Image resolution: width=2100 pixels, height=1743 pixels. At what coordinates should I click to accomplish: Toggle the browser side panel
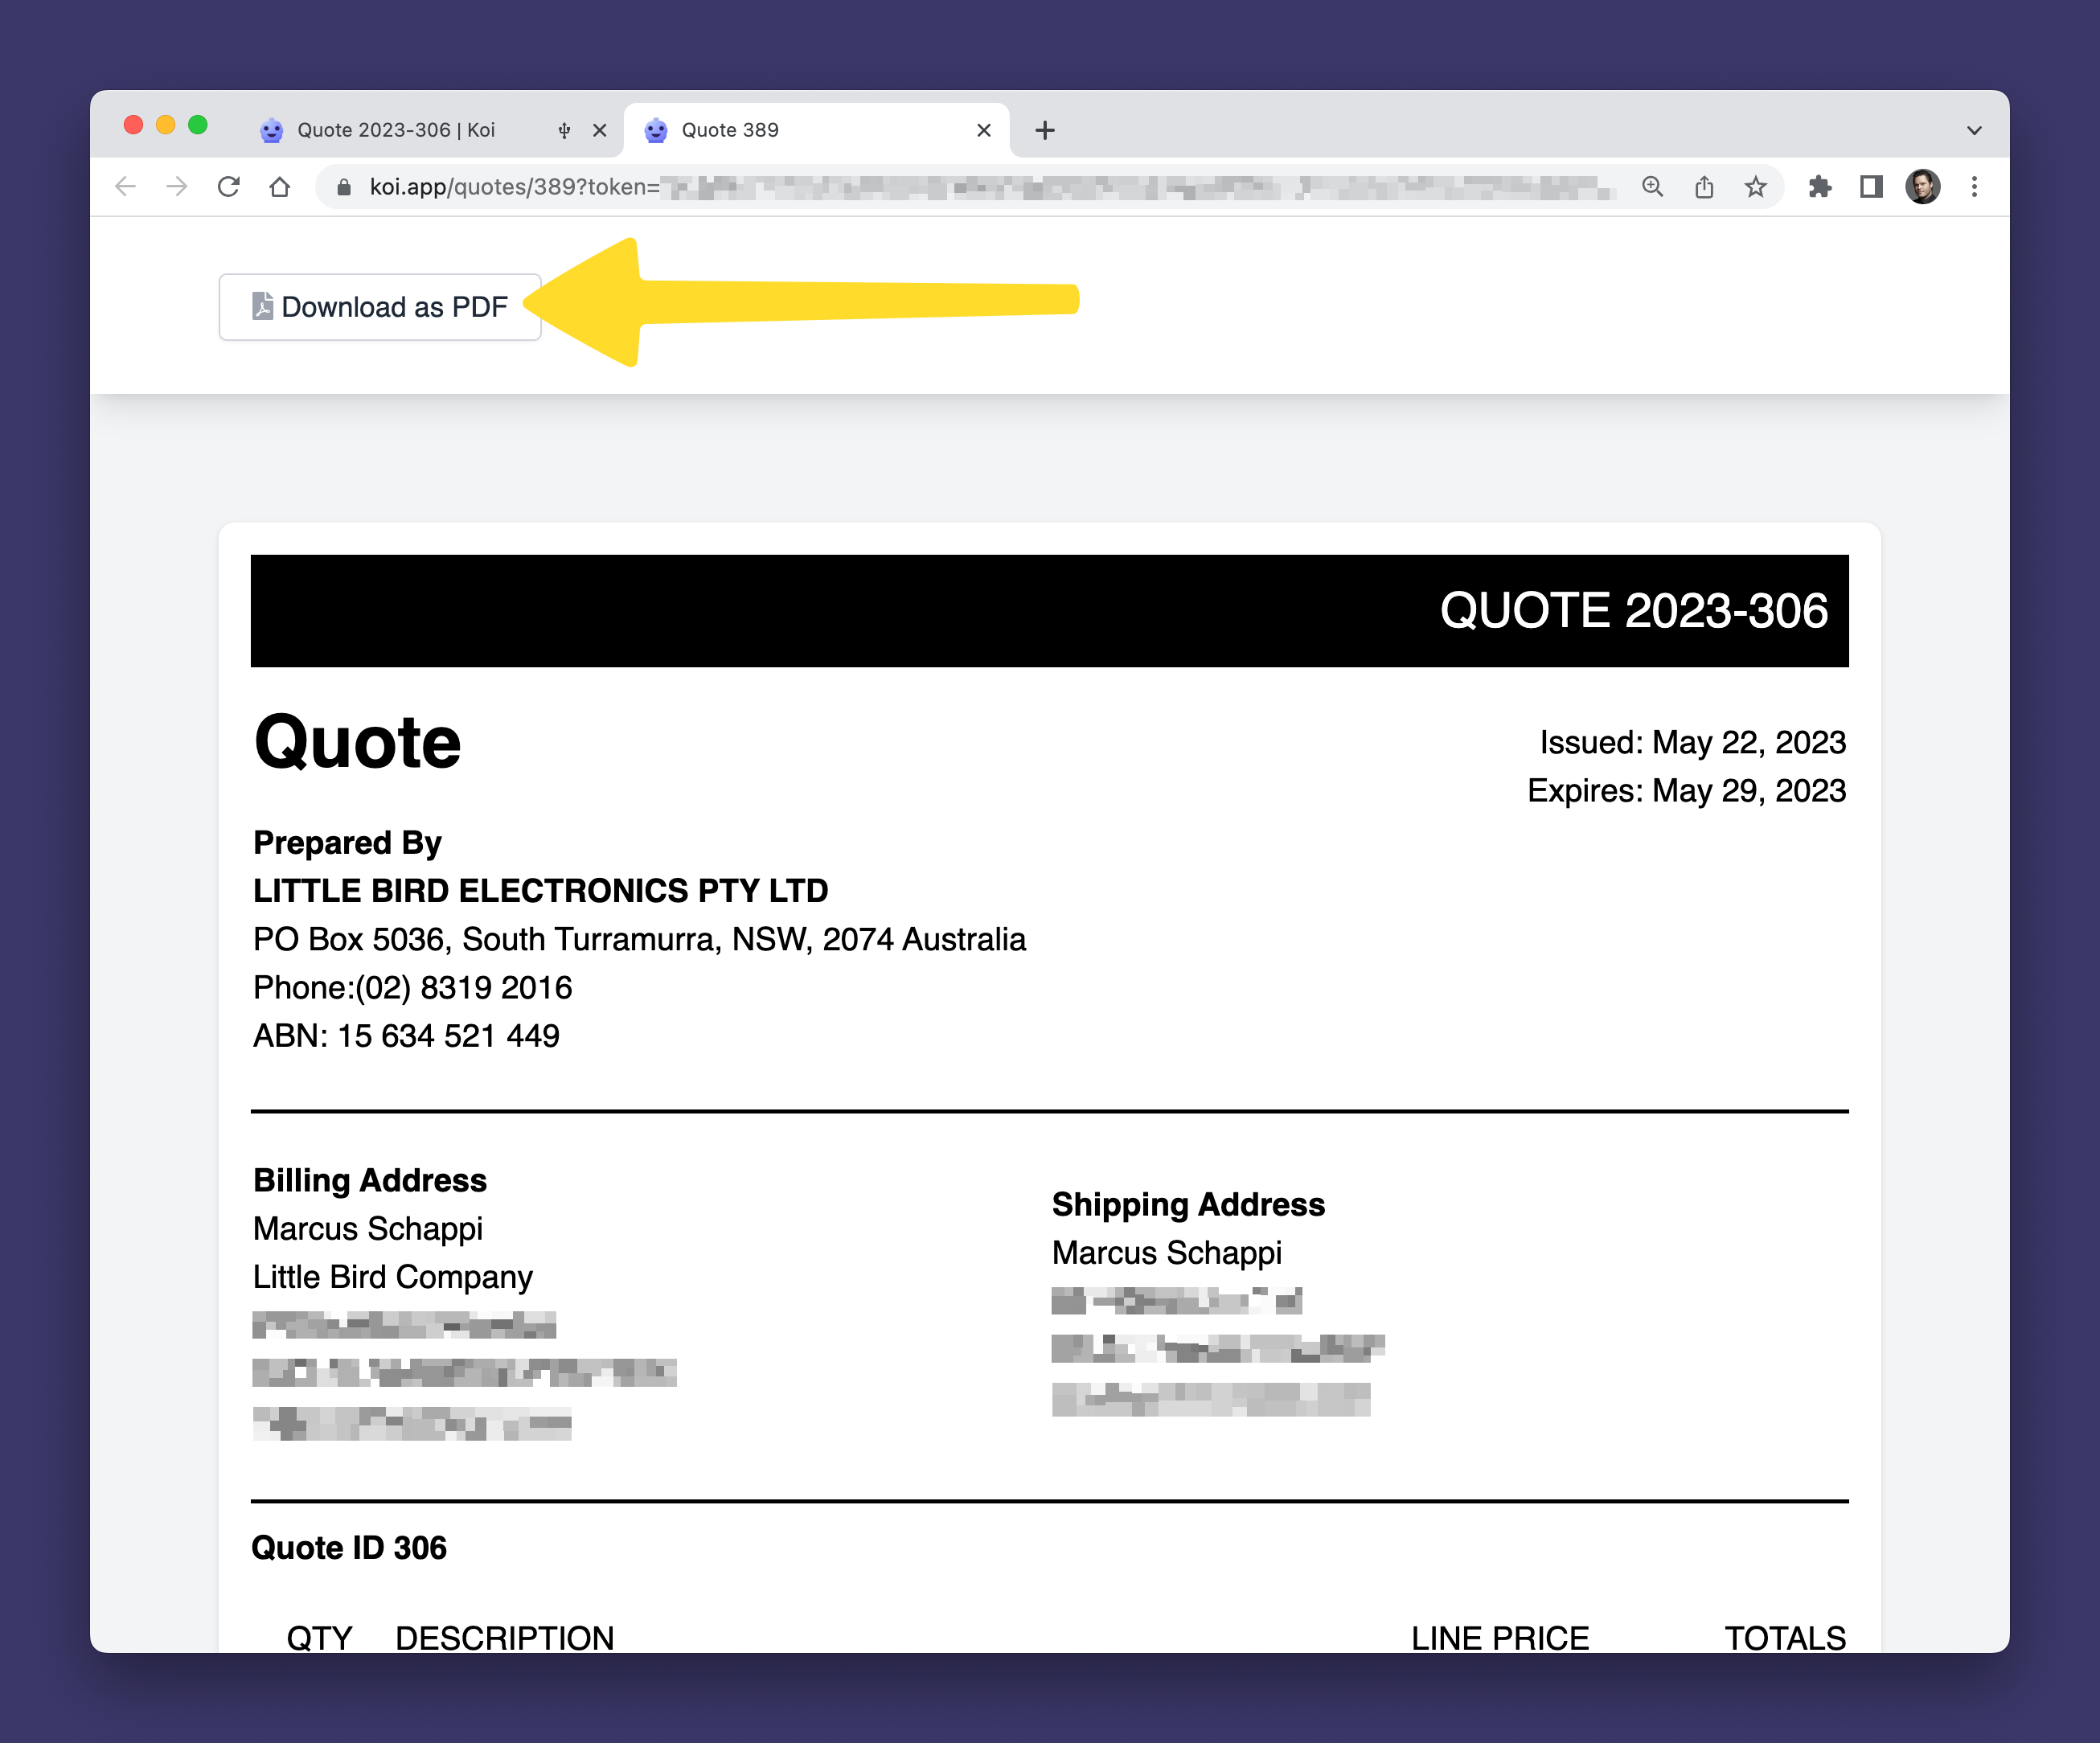click(1870, 187)
